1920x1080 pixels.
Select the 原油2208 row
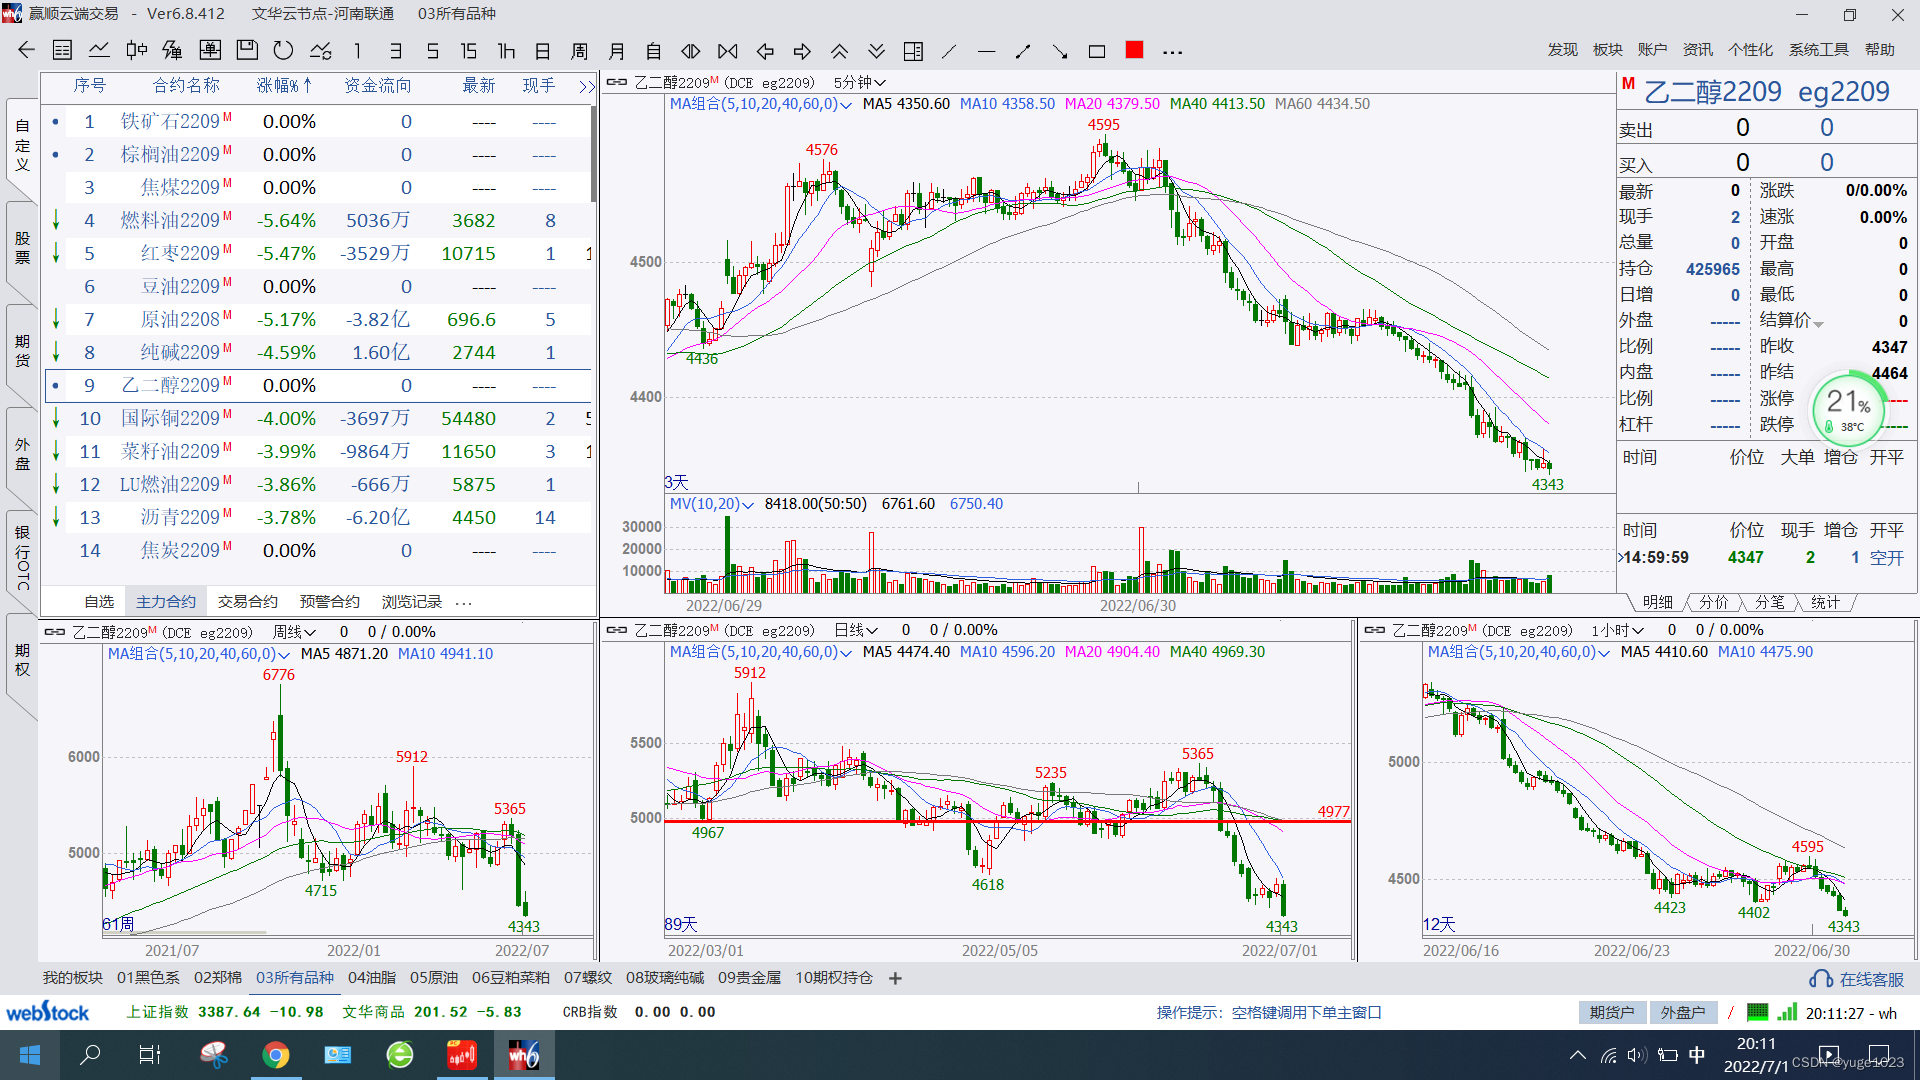318,320
